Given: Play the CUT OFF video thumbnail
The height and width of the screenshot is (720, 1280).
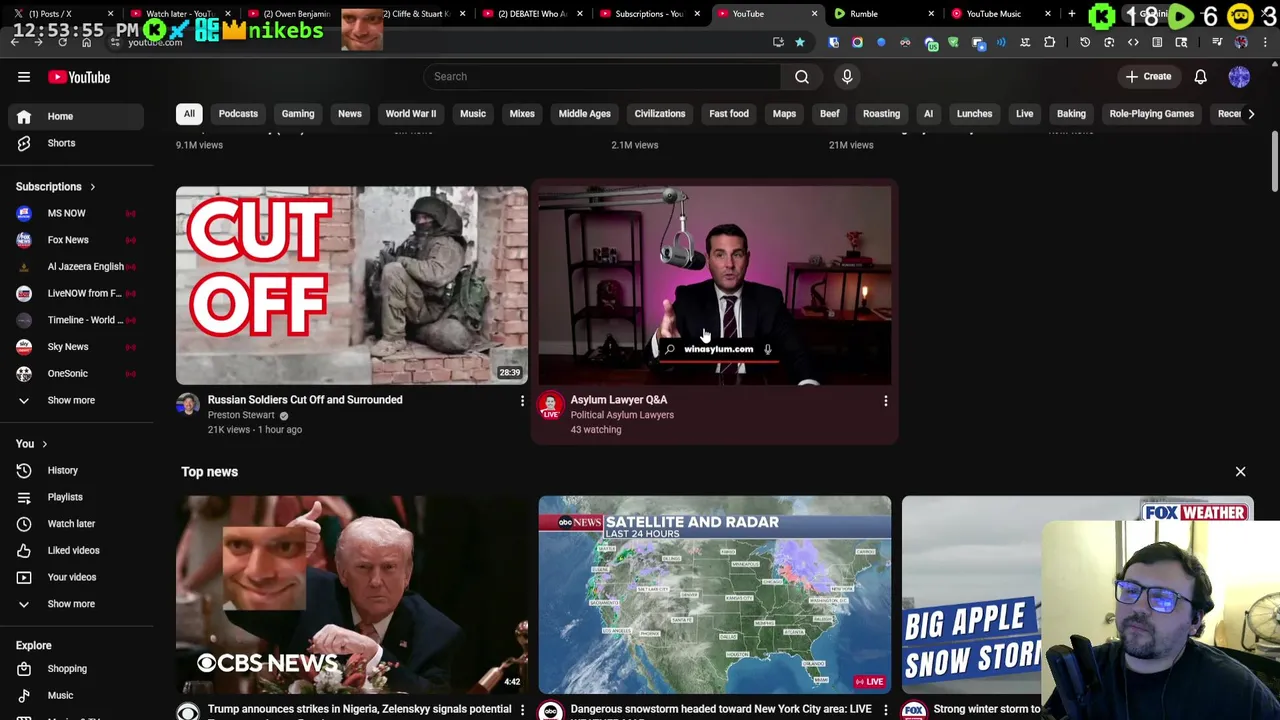Looking at the screenshot, I should click(352, 285).
